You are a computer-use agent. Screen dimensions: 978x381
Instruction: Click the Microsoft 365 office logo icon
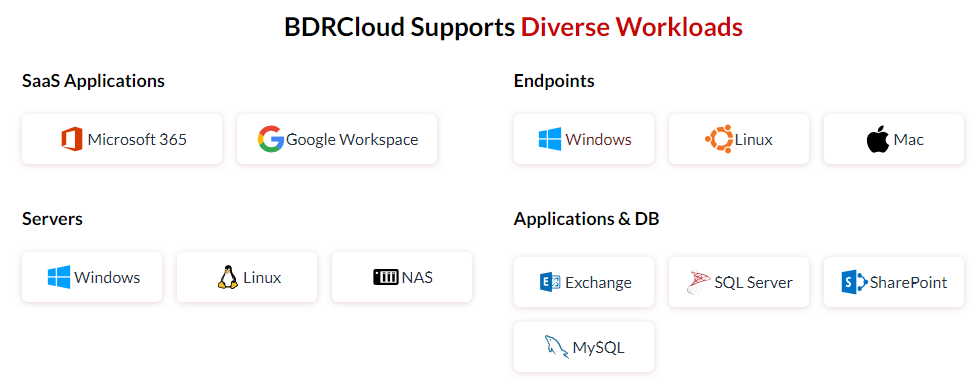[x=72, y=139]
